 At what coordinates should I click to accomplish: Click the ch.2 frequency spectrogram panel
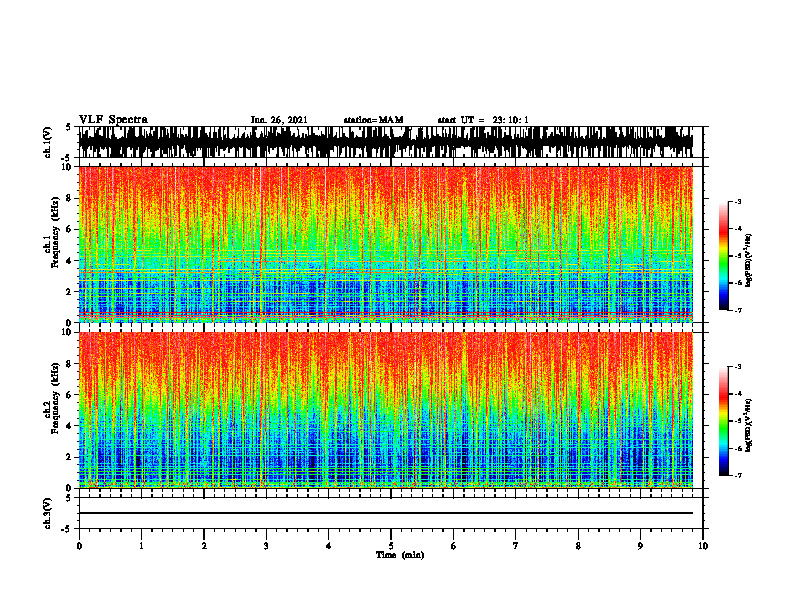coord(386,410)
